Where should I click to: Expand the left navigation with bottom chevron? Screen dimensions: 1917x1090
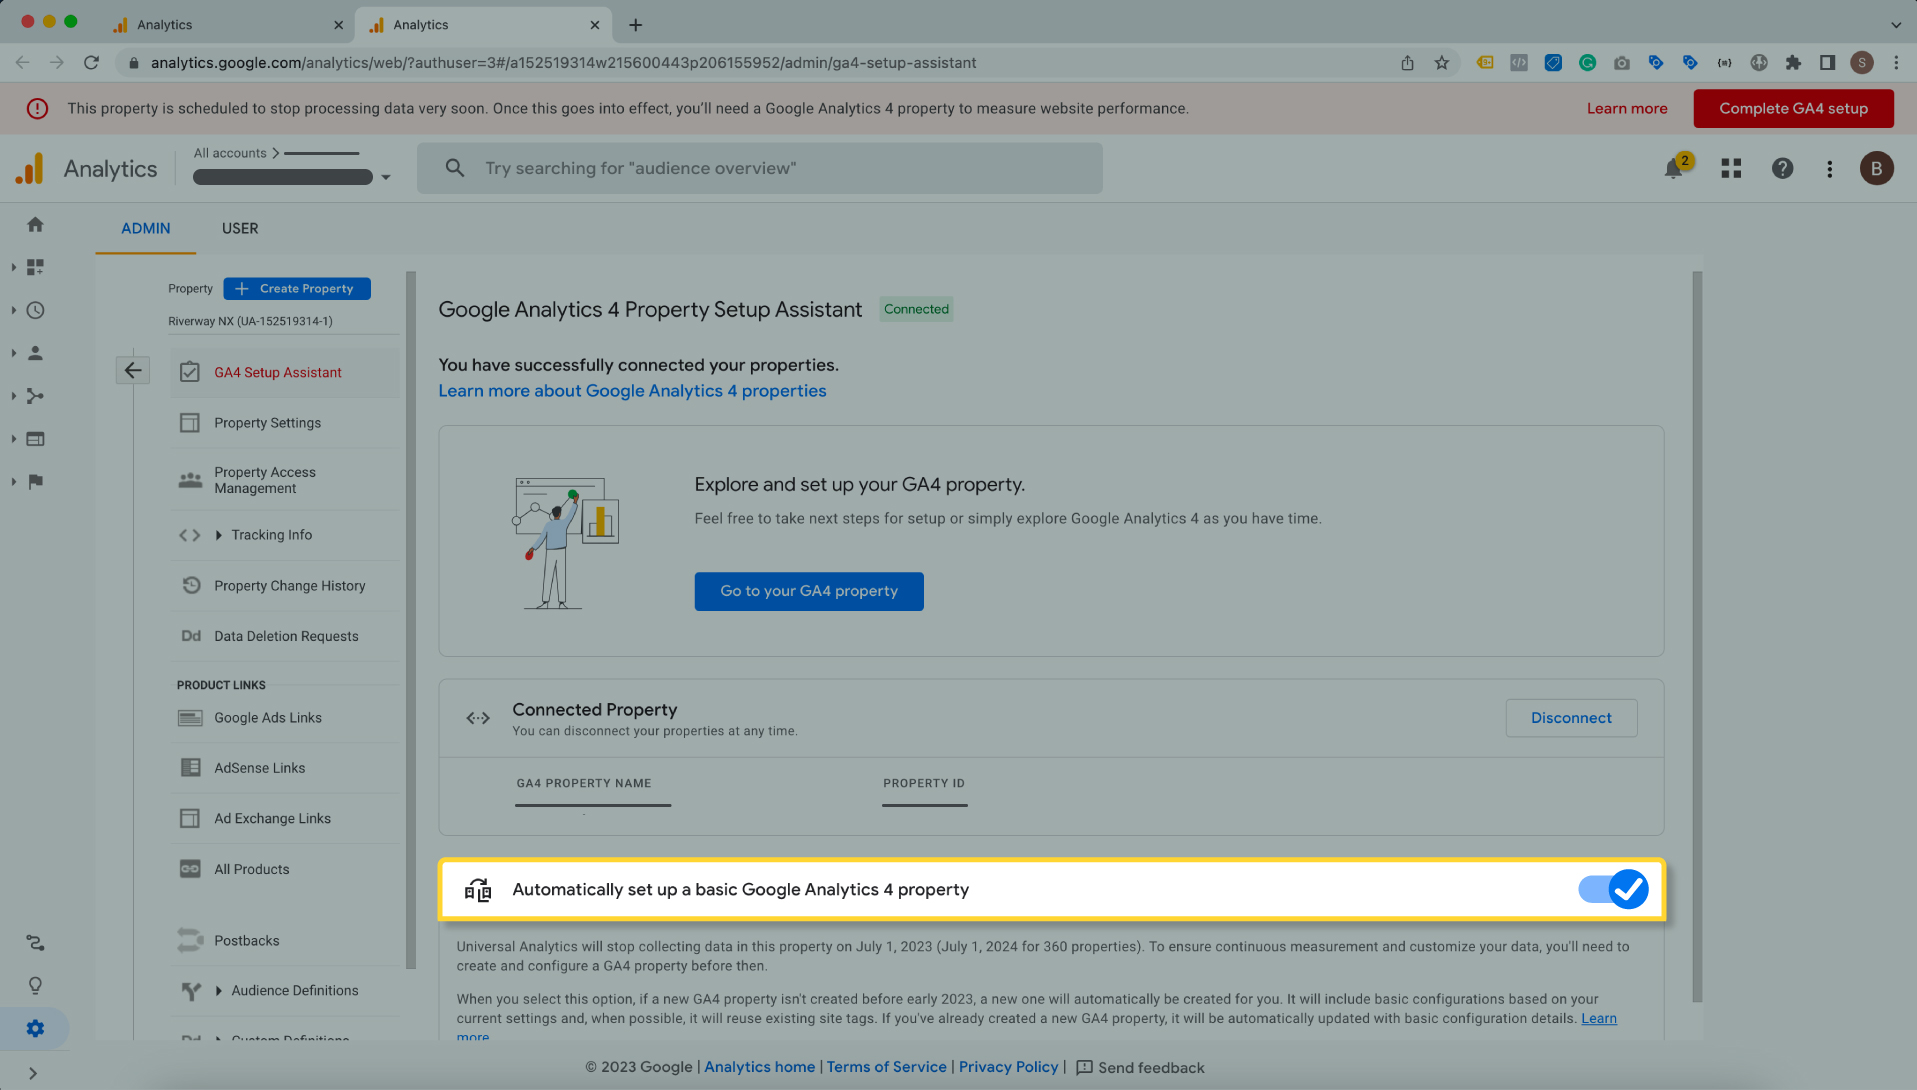click(x=33, y=1073)
